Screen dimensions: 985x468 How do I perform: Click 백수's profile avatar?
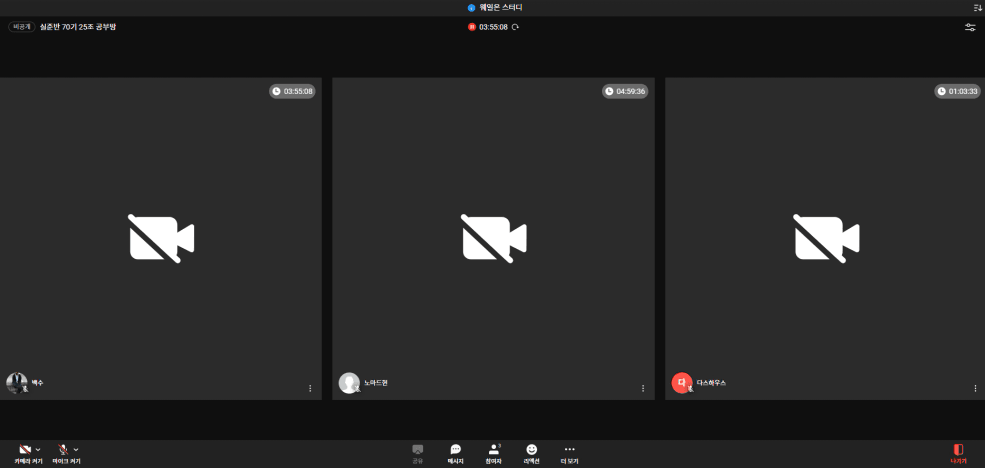point(16,383)
